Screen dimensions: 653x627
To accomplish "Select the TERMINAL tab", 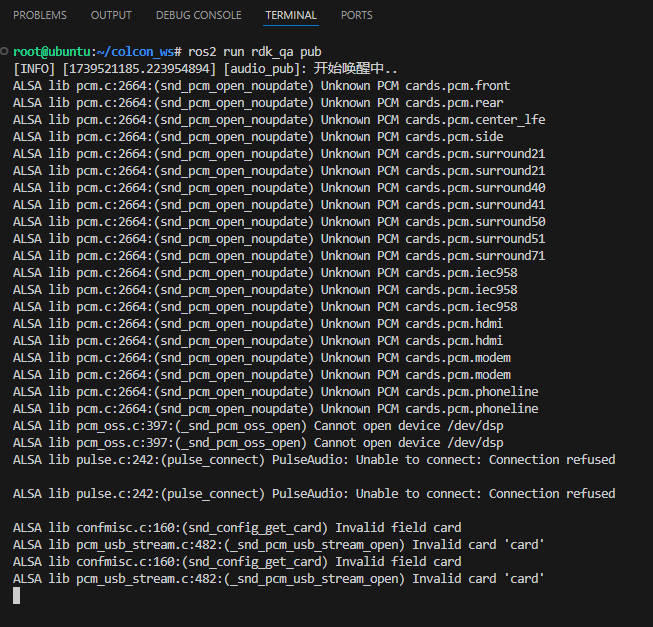I will pyautogui.click(x=291, y=15).
